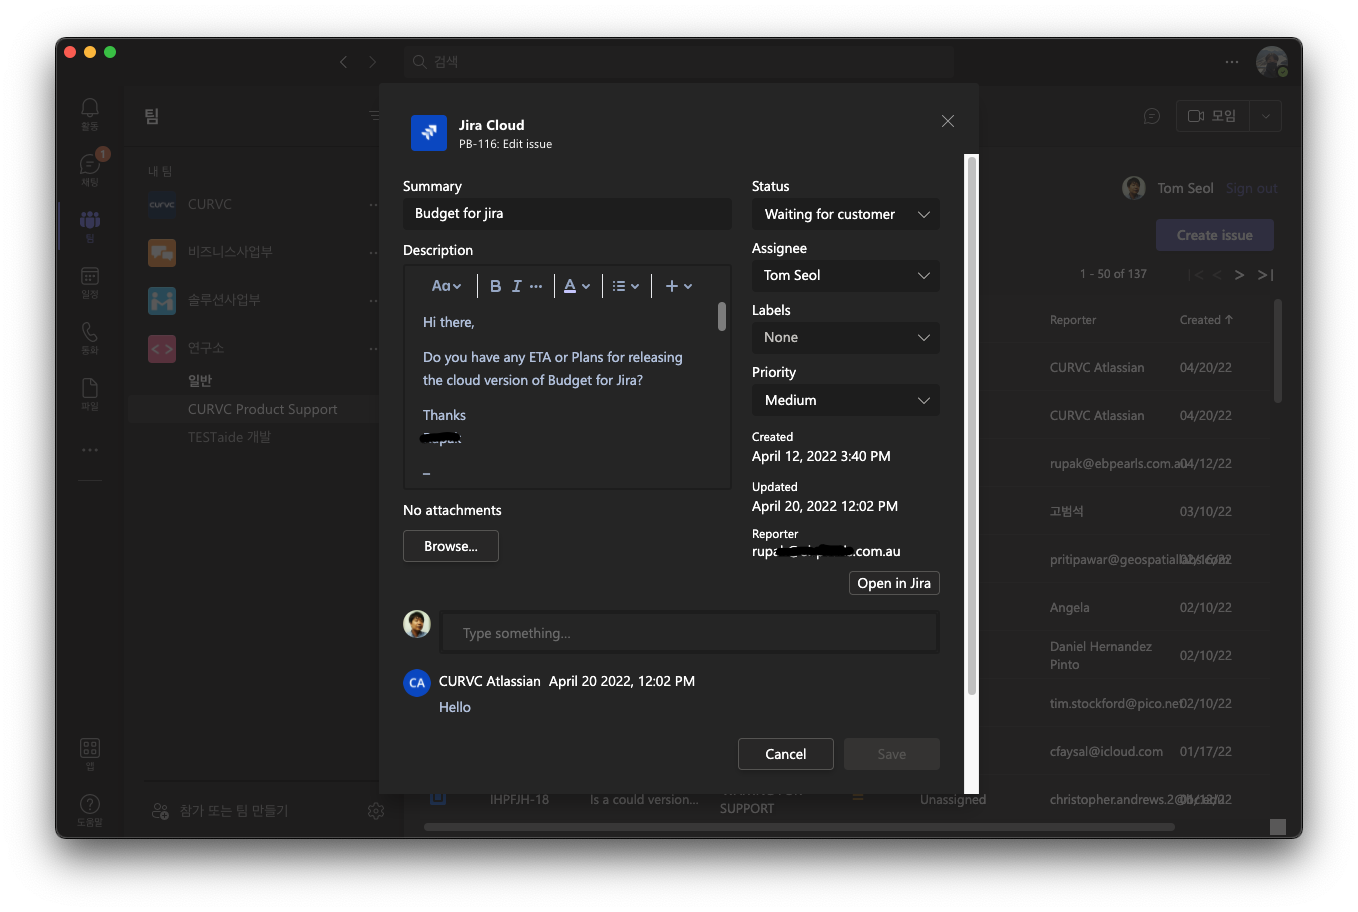Click the Browse attachments button
The height and width of the screenshot is (912, 1358).
click(x=451, y=546)
